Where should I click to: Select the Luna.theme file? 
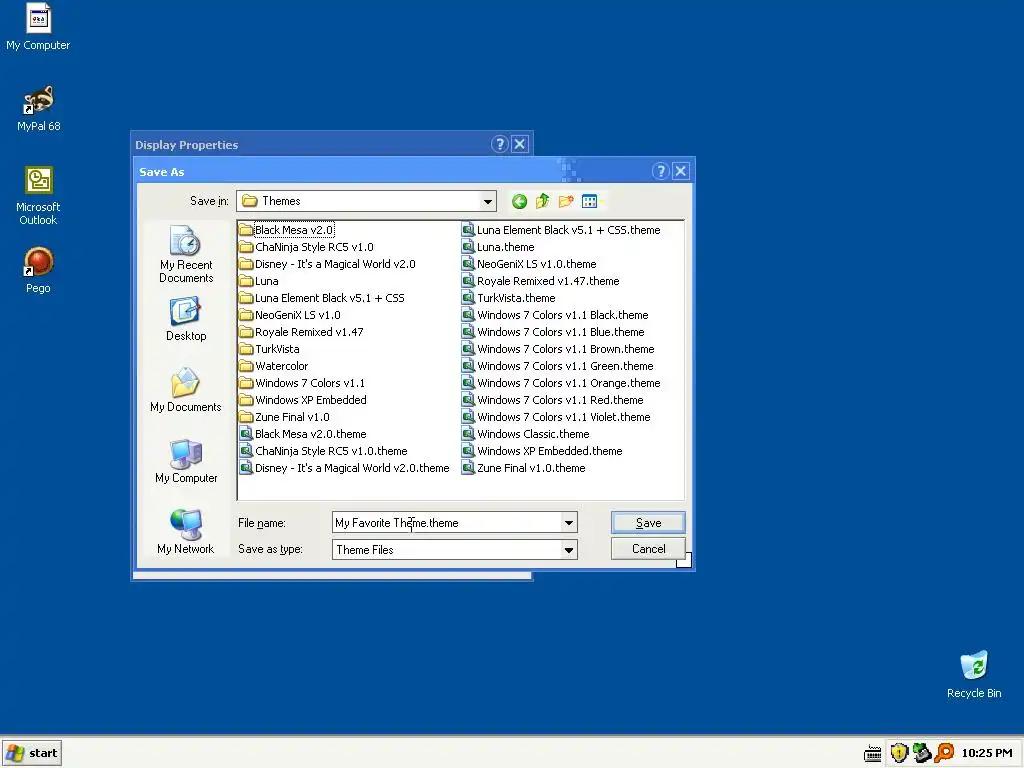click(x=498, y=247)
